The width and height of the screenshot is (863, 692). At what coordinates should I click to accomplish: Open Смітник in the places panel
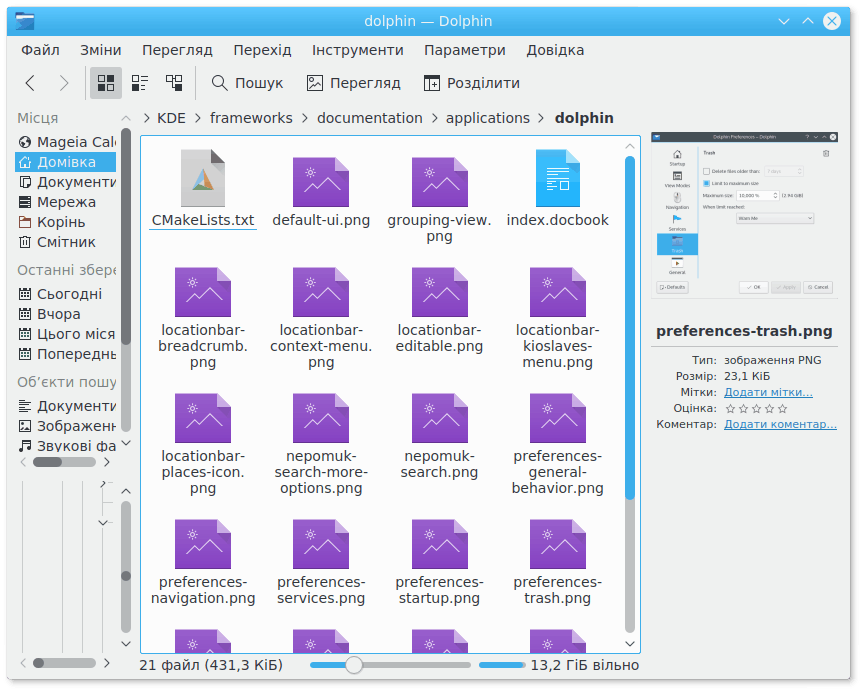coord(66,242)
